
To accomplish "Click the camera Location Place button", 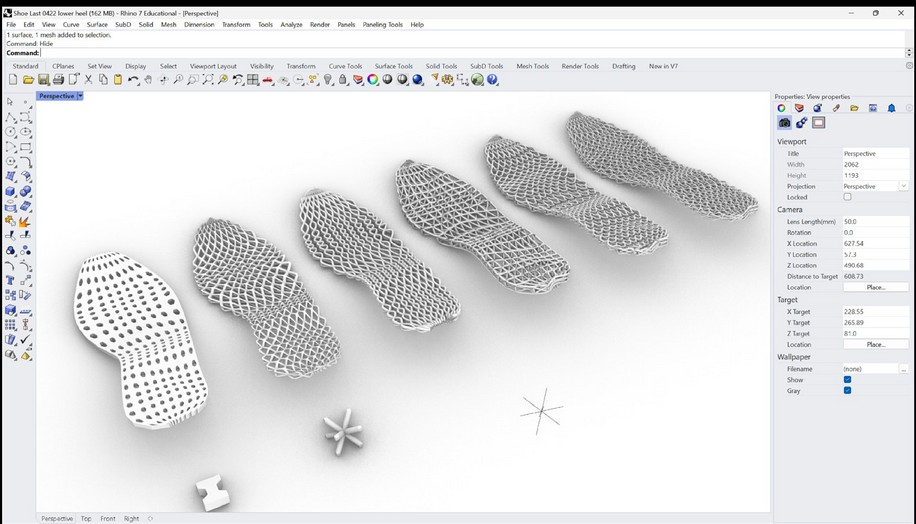I will click(x=876, y=287).
